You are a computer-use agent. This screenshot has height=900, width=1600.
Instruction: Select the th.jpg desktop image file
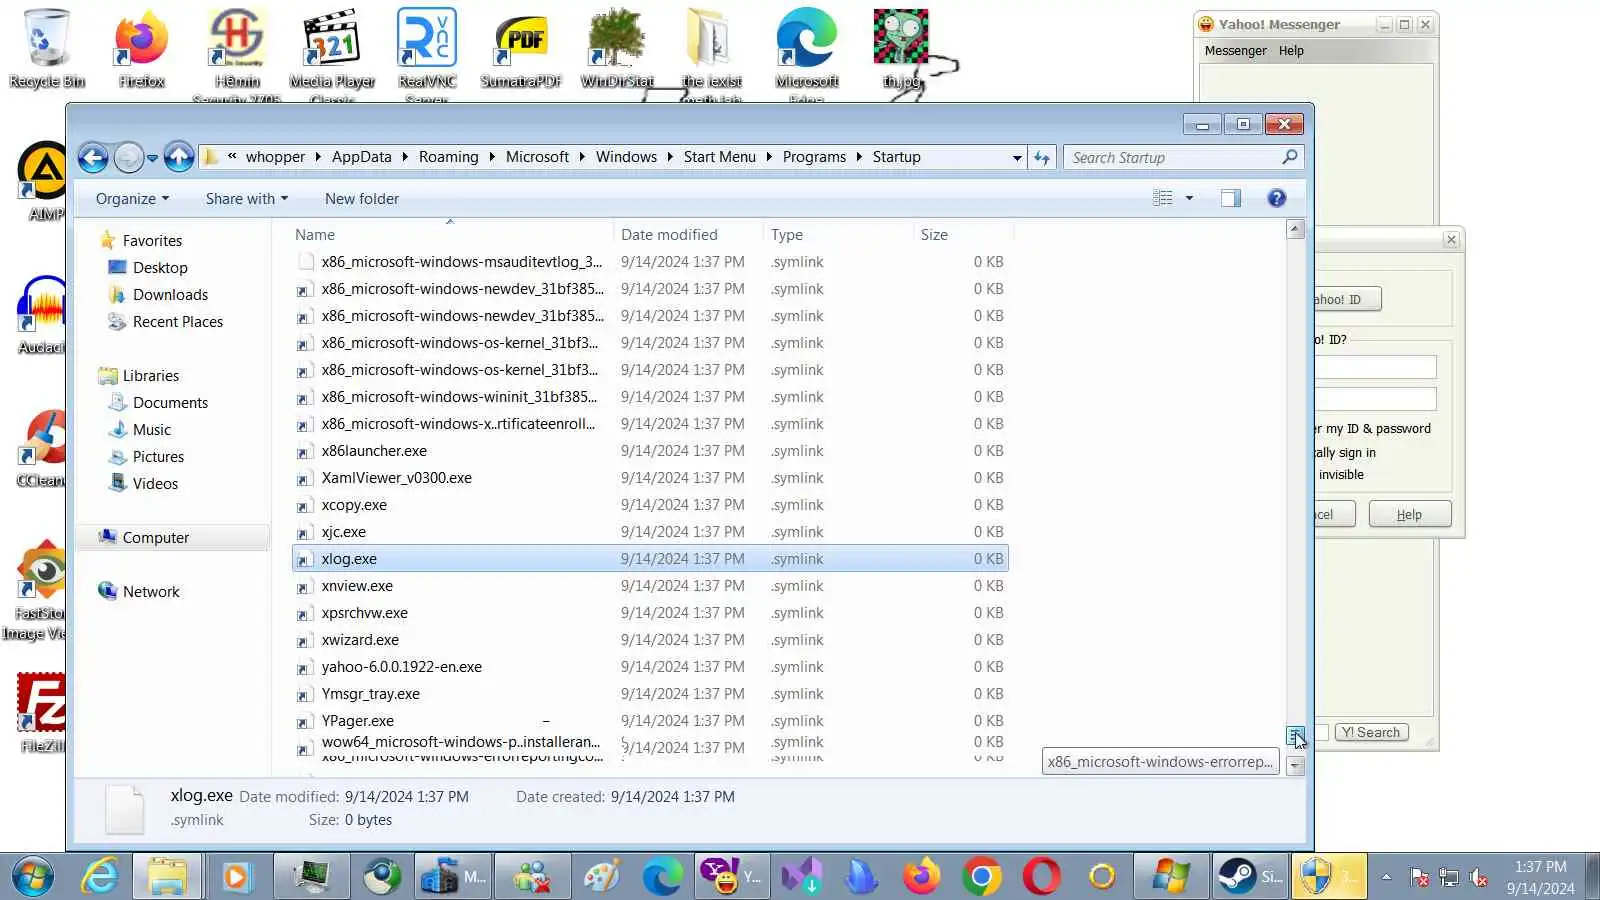pyautogui.click(x=902, y=48)
